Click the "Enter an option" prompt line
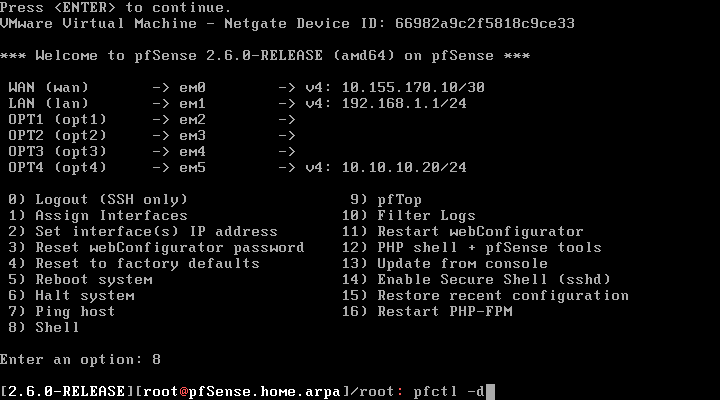720x400 pixels. (80, 359)
